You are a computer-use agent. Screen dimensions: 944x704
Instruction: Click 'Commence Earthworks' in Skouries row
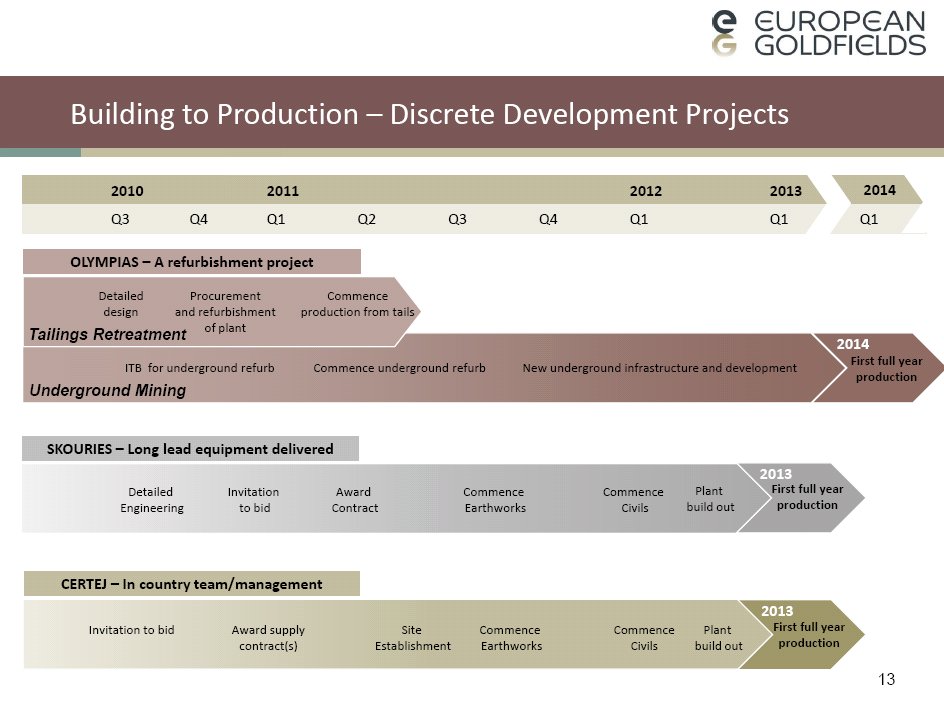click(x=494, y=500)
